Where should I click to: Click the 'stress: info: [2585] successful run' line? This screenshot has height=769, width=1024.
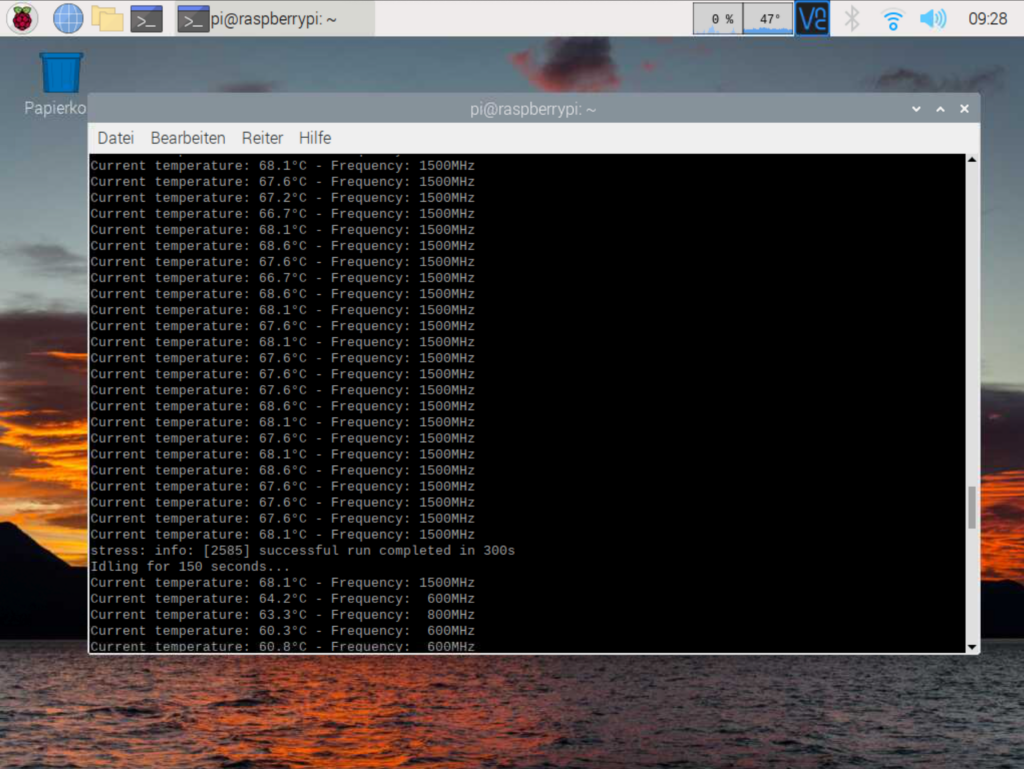(302, 550)
